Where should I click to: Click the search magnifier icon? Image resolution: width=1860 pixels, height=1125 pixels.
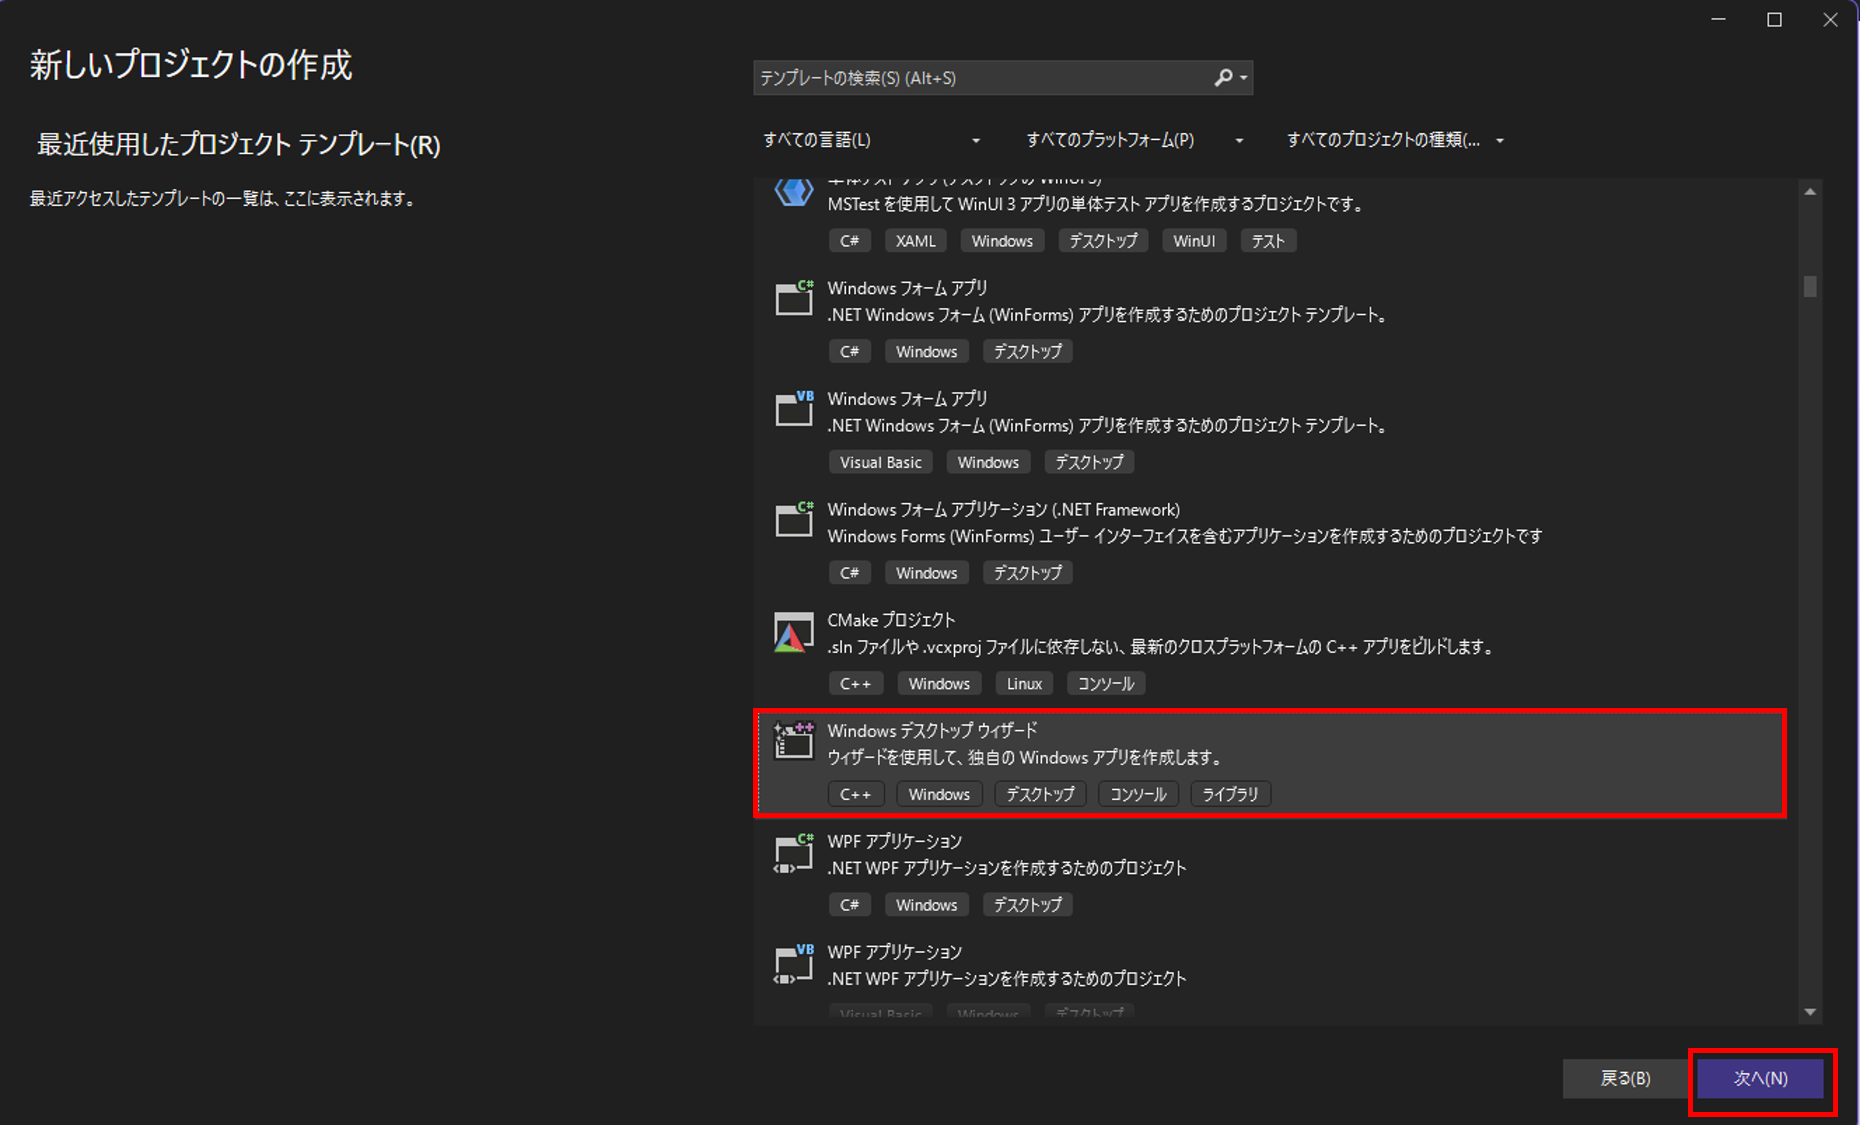(x=1223, y=78)
